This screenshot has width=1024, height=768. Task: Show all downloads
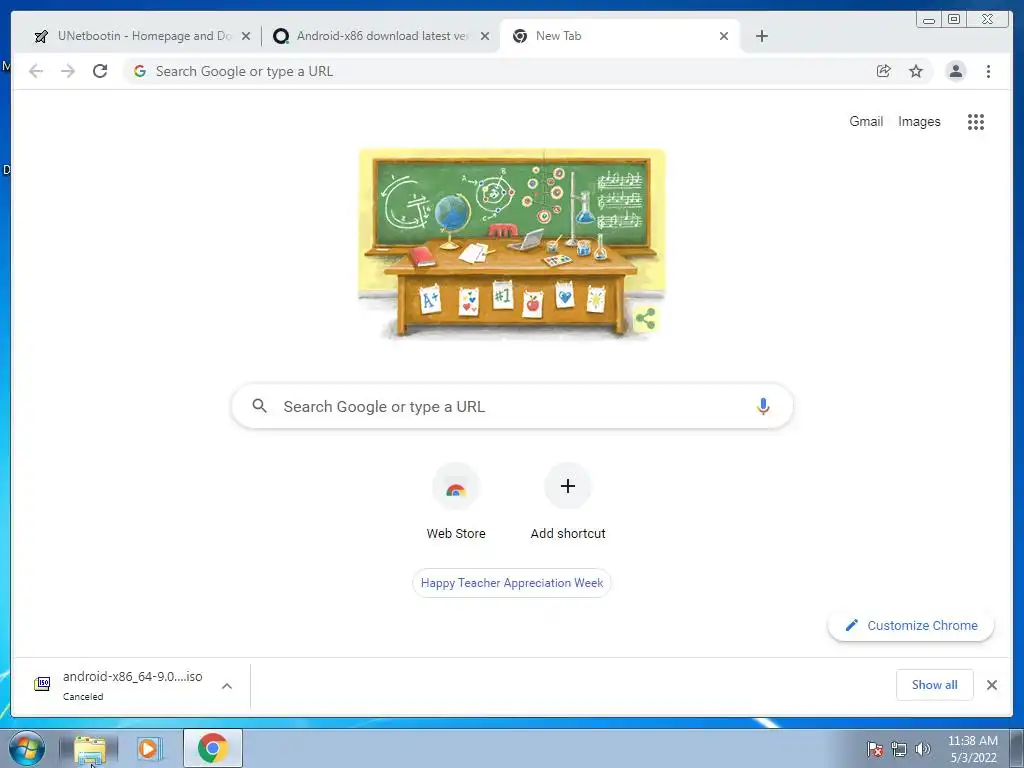pos(935,684)
